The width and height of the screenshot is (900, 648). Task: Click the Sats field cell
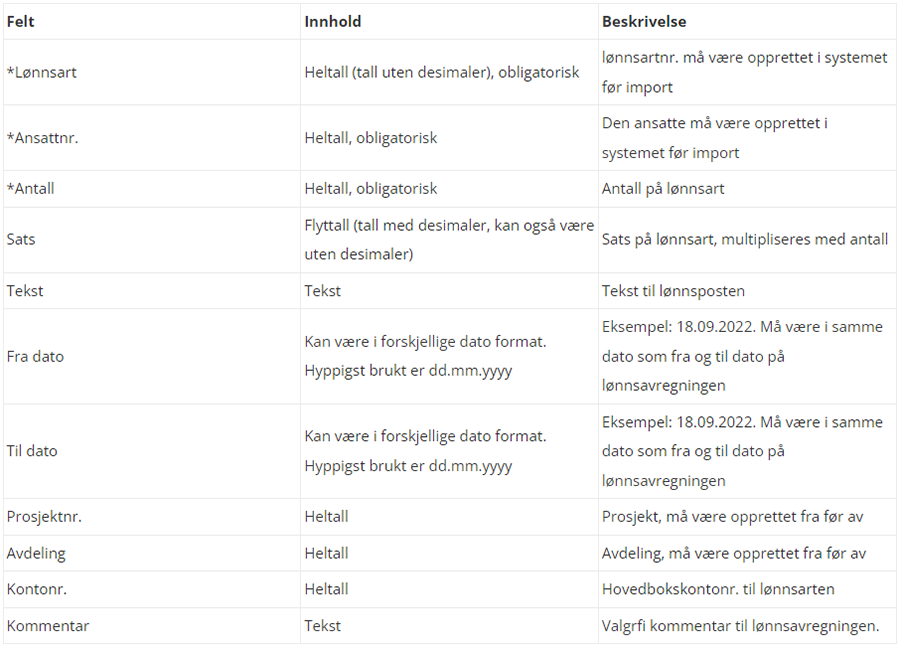pos(21,240)
